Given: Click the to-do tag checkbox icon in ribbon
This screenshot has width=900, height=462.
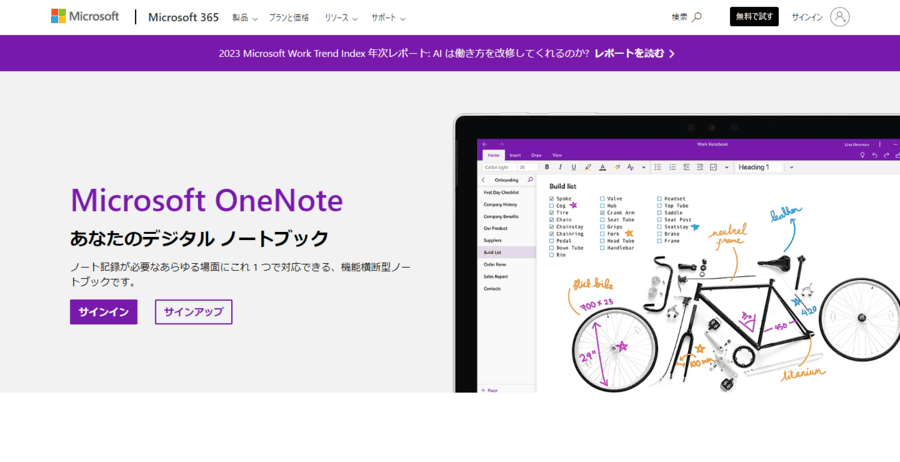Looking at the screenshot, I should tap(713, 167).
